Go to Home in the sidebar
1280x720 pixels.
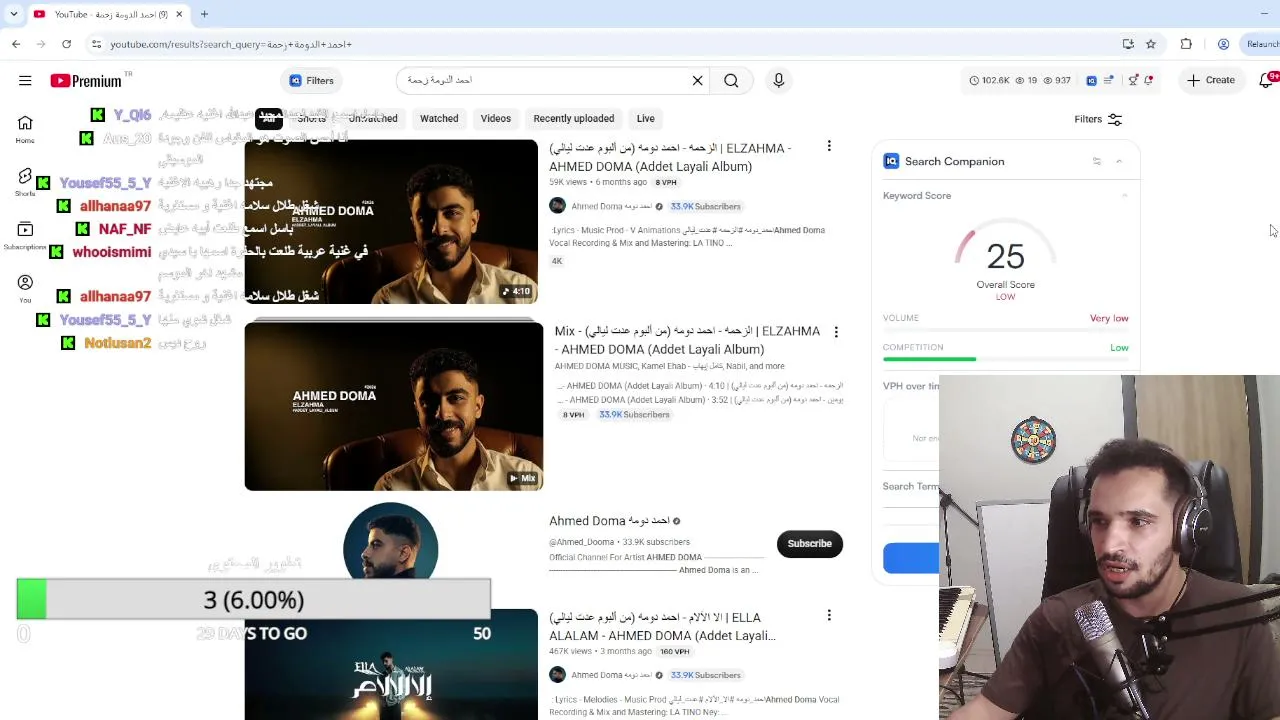pyautogui.click(x=25, y=128)
